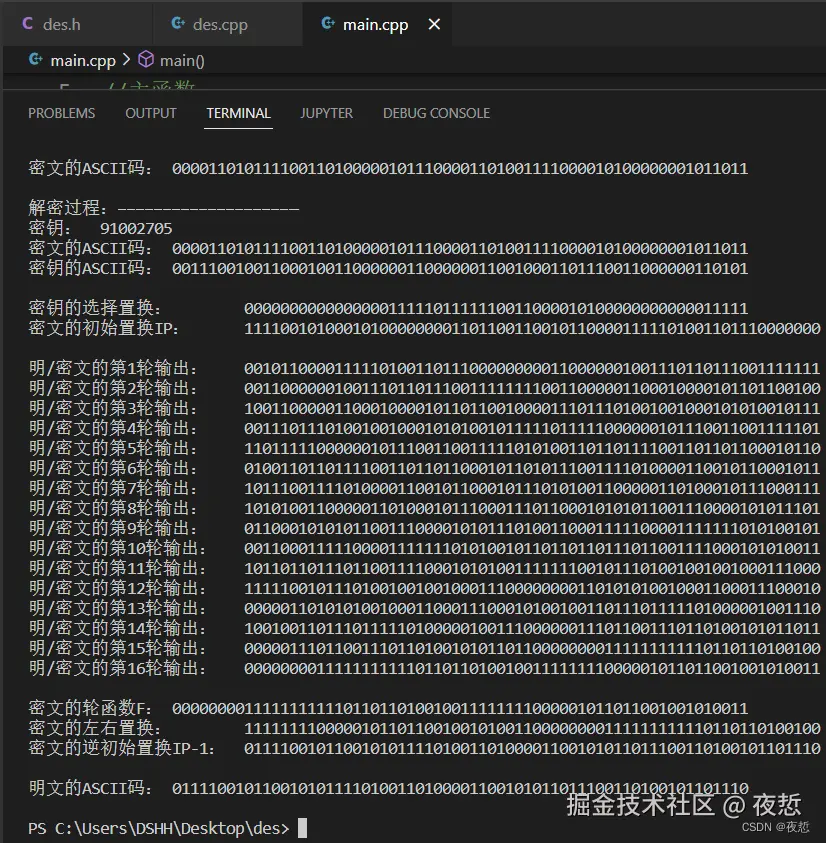Click the C file icon on des.h tab
This screenshot has height=843, width=826.
click(27, 24)
